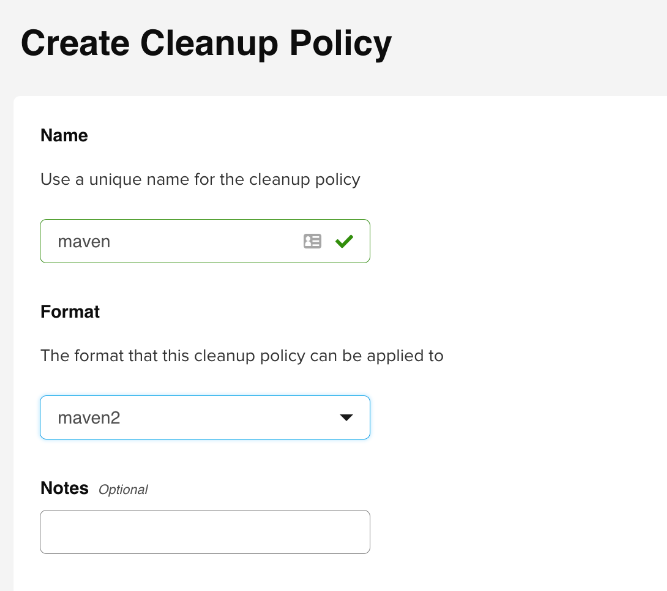This screenshot has width=667, height=591.
Task: Click the Optional text beside Notes
Action: pyautogui.click(x=123, y=490)
